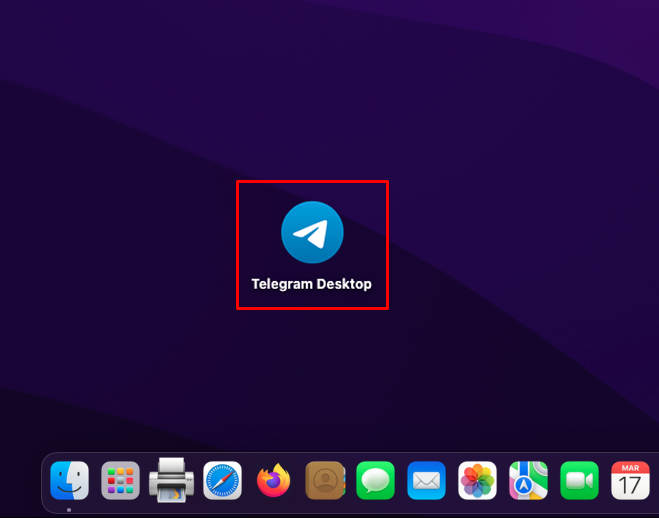The image size is (659, 518).
Task: Click the "Telegram Desktop" label text
Action: [311, 284]
